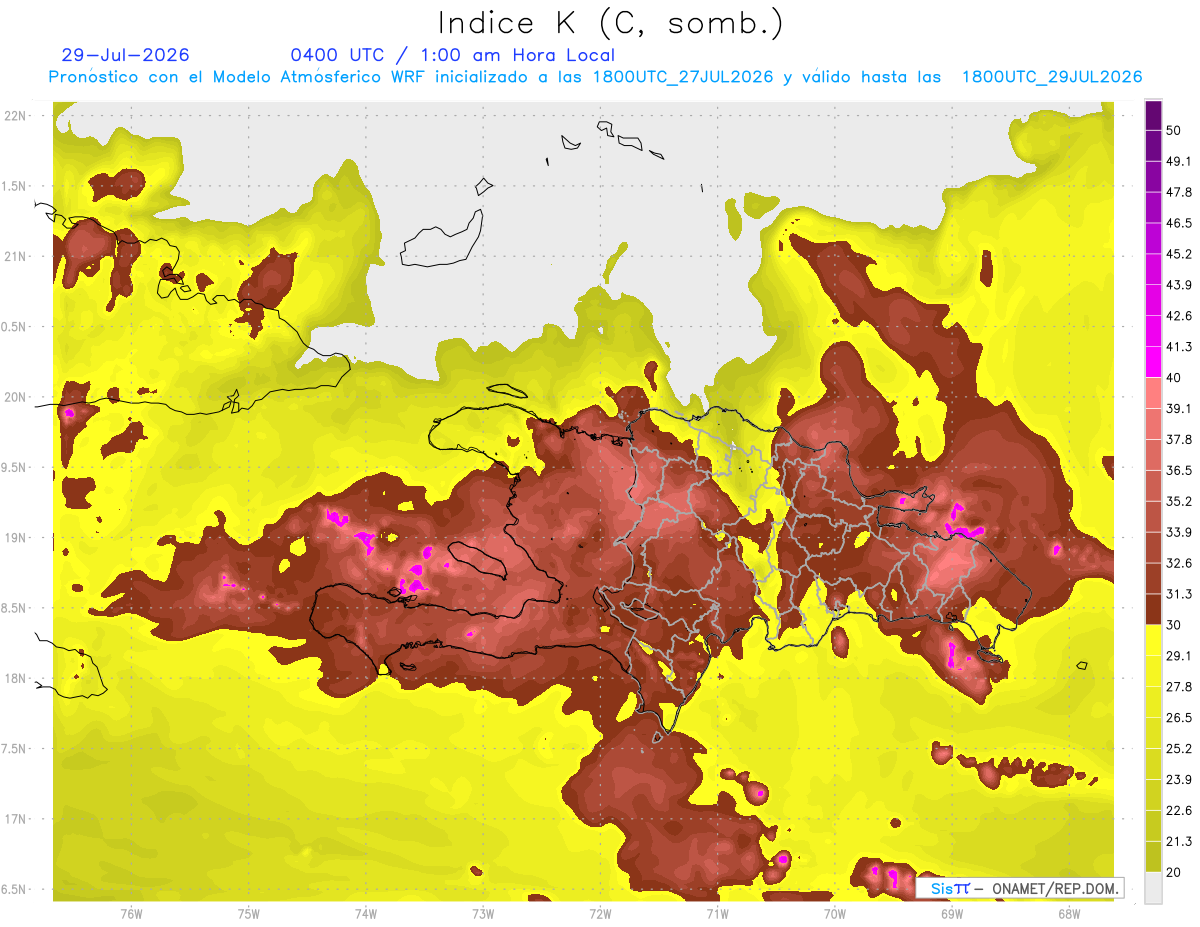
Task: Click the 71W longitude axis label
Action: (717, 913)
